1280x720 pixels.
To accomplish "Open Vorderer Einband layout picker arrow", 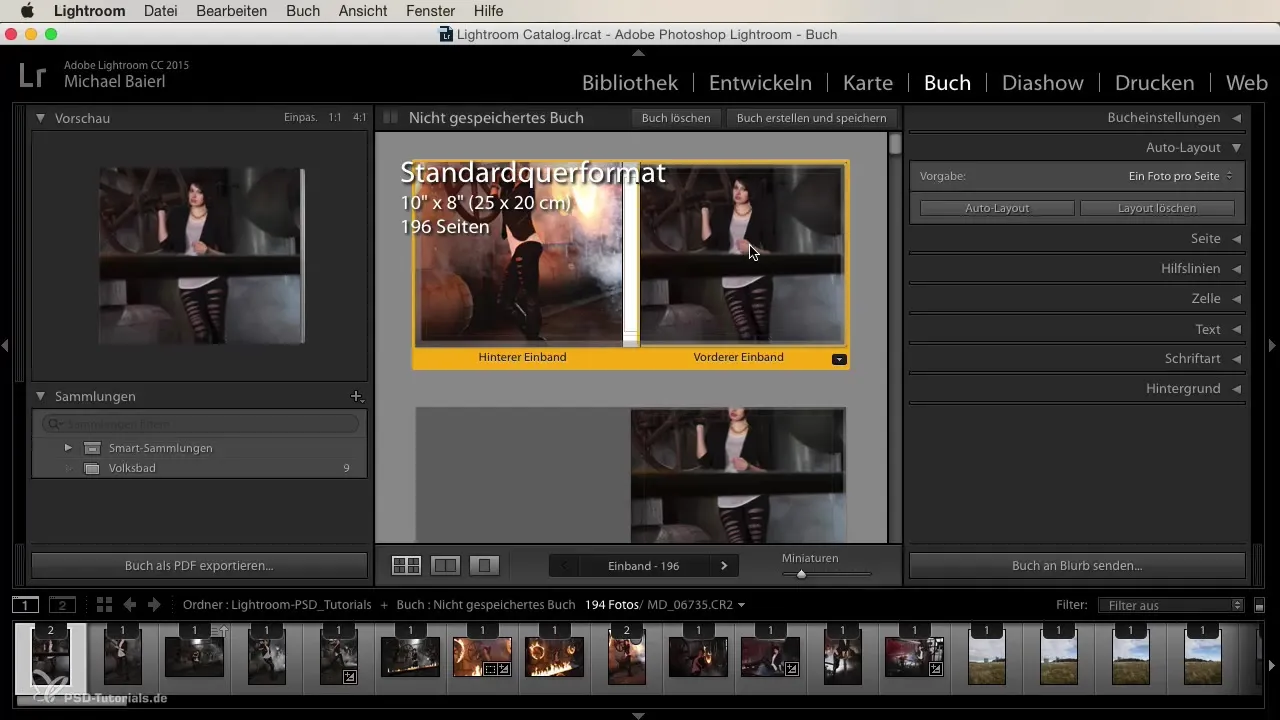I will (x=839, y=359).
